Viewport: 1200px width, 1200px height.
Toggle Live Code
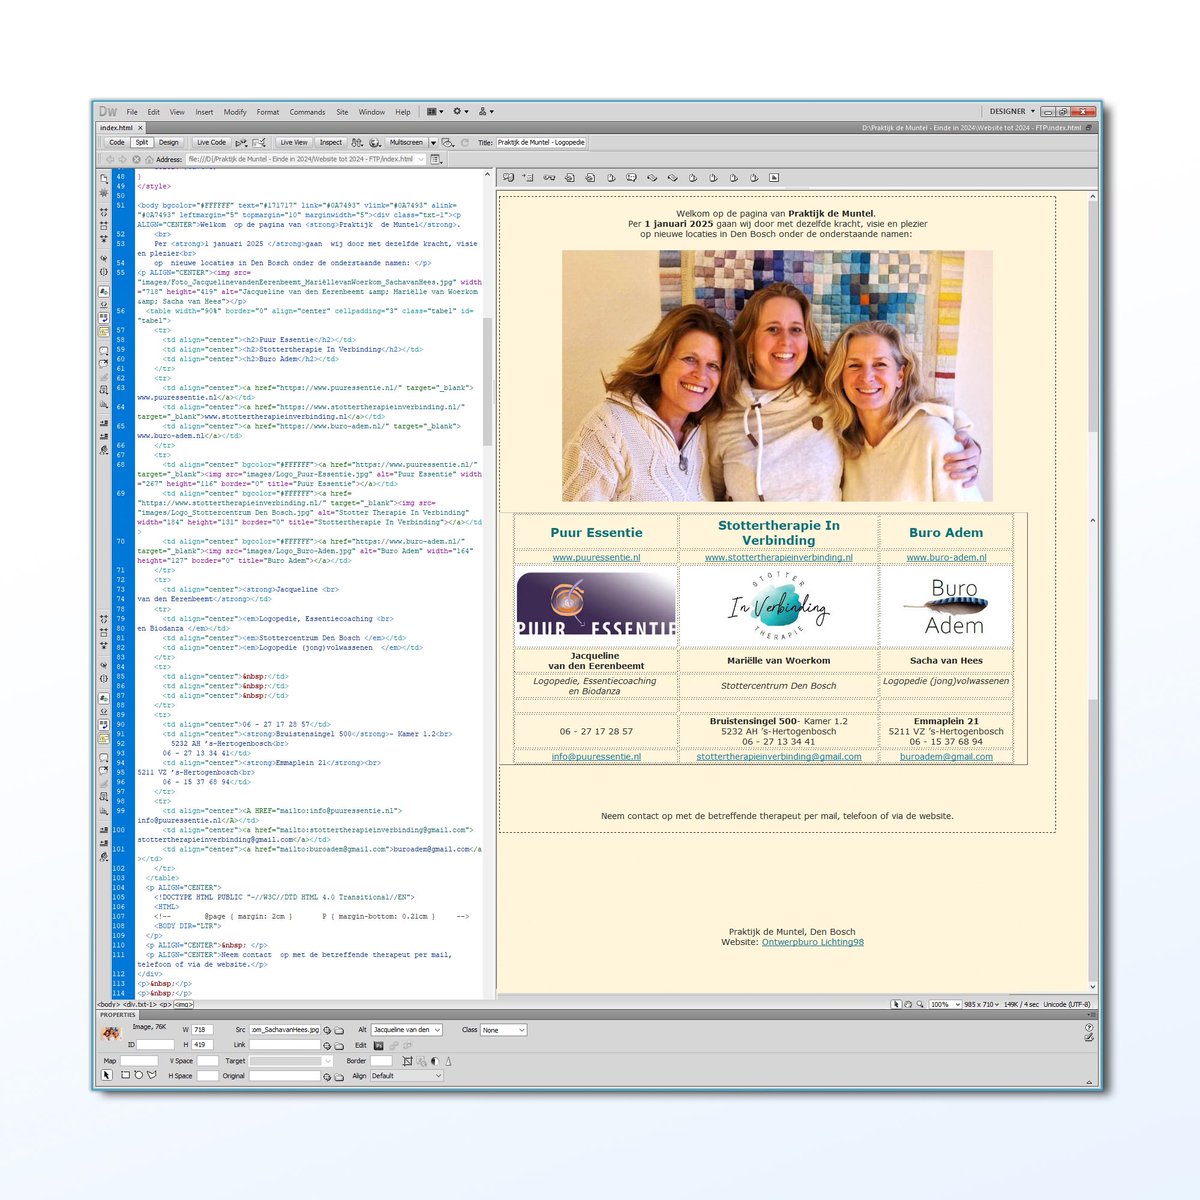[212, 142]
